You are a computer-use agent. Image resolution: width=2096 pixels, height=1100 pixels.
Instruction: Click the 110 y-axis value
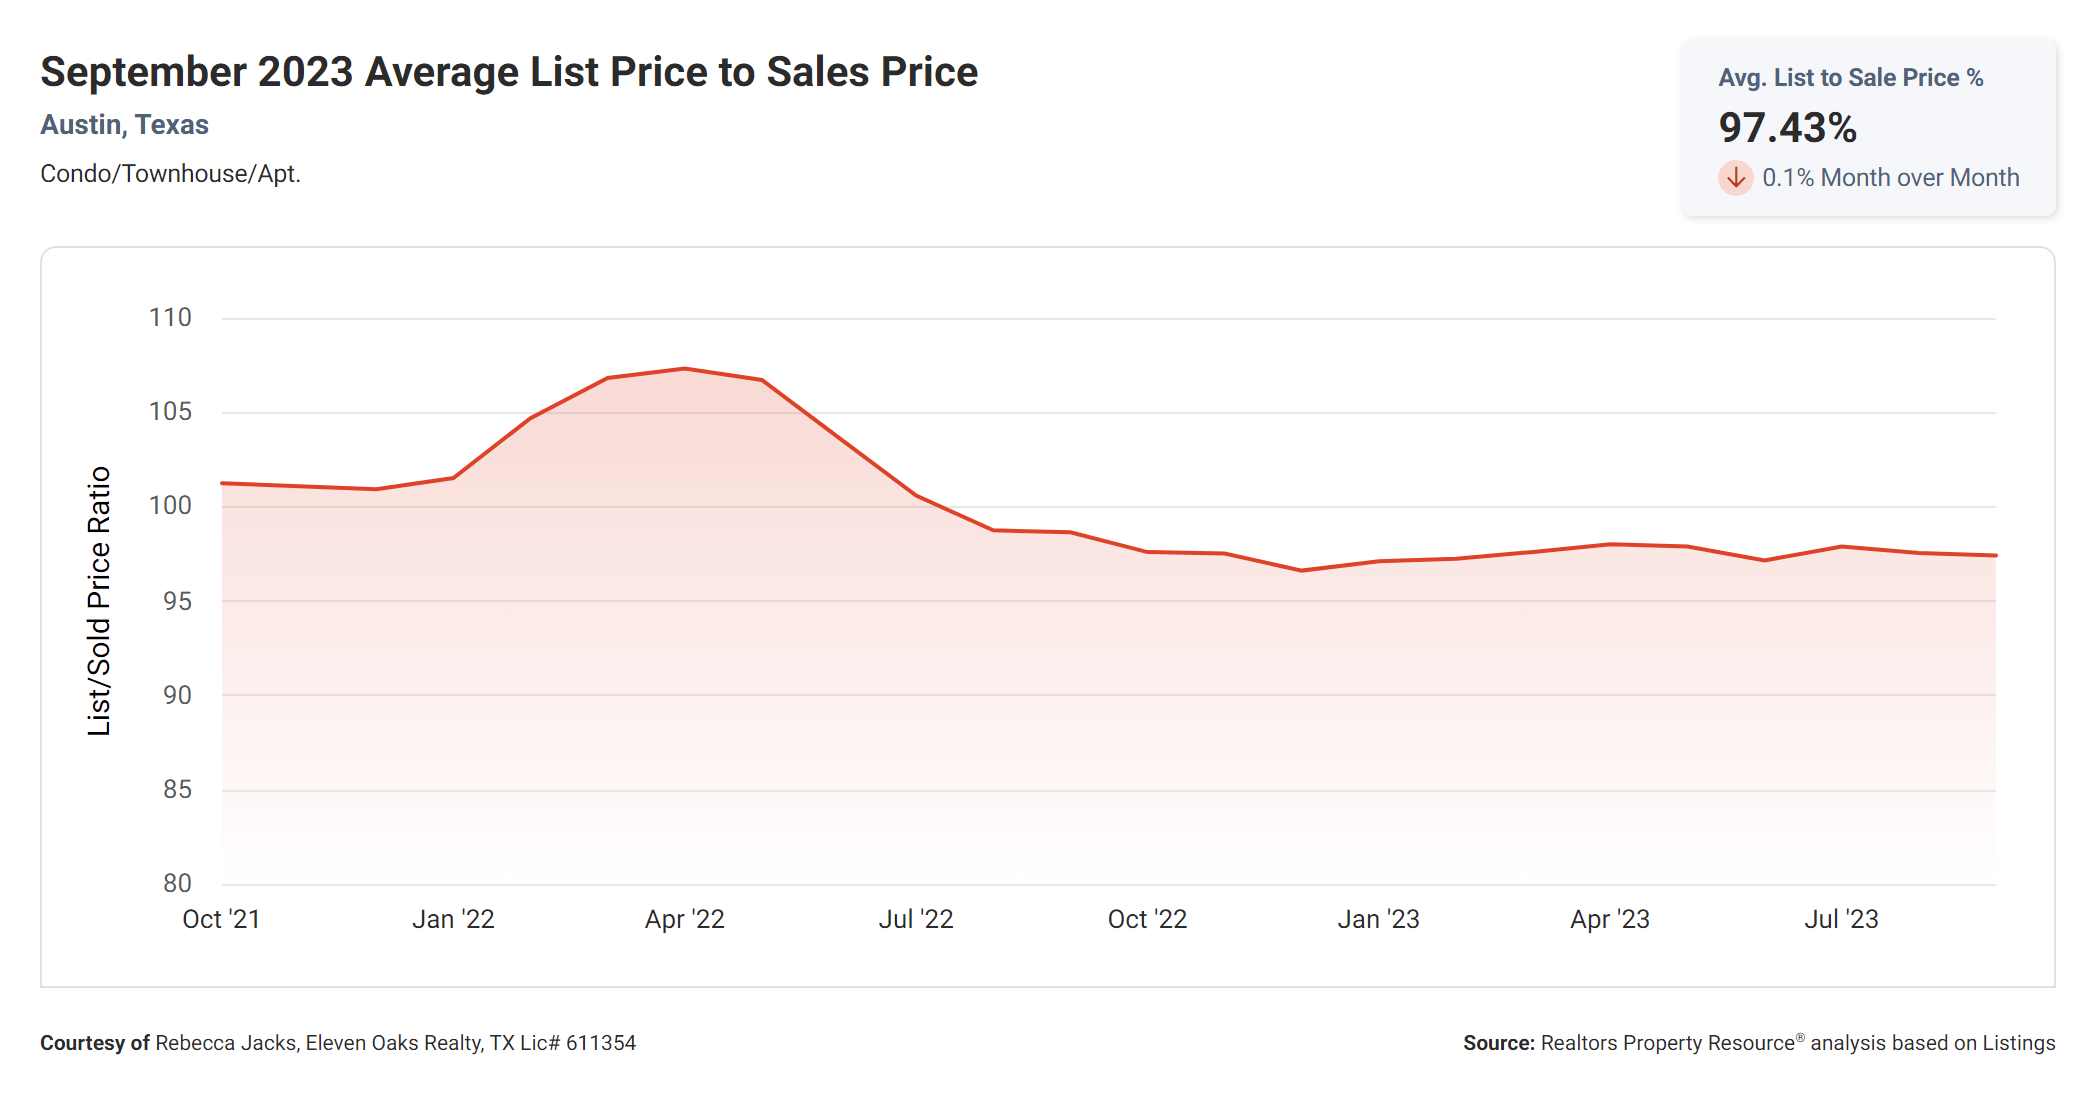click(170, 318)
